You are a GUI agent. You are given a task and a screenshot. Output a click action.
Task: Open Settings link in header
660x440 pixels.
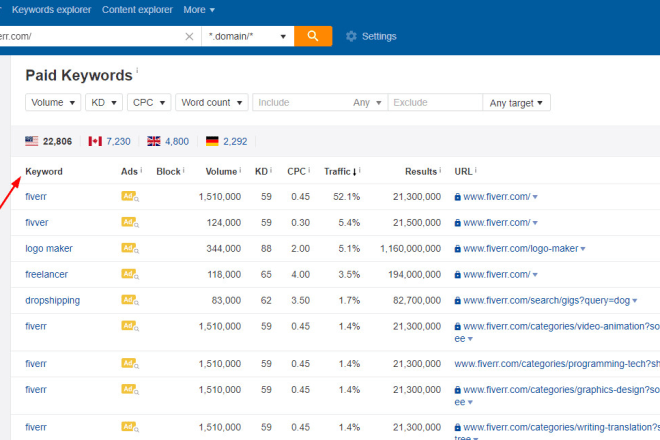[x=379, y=36]
